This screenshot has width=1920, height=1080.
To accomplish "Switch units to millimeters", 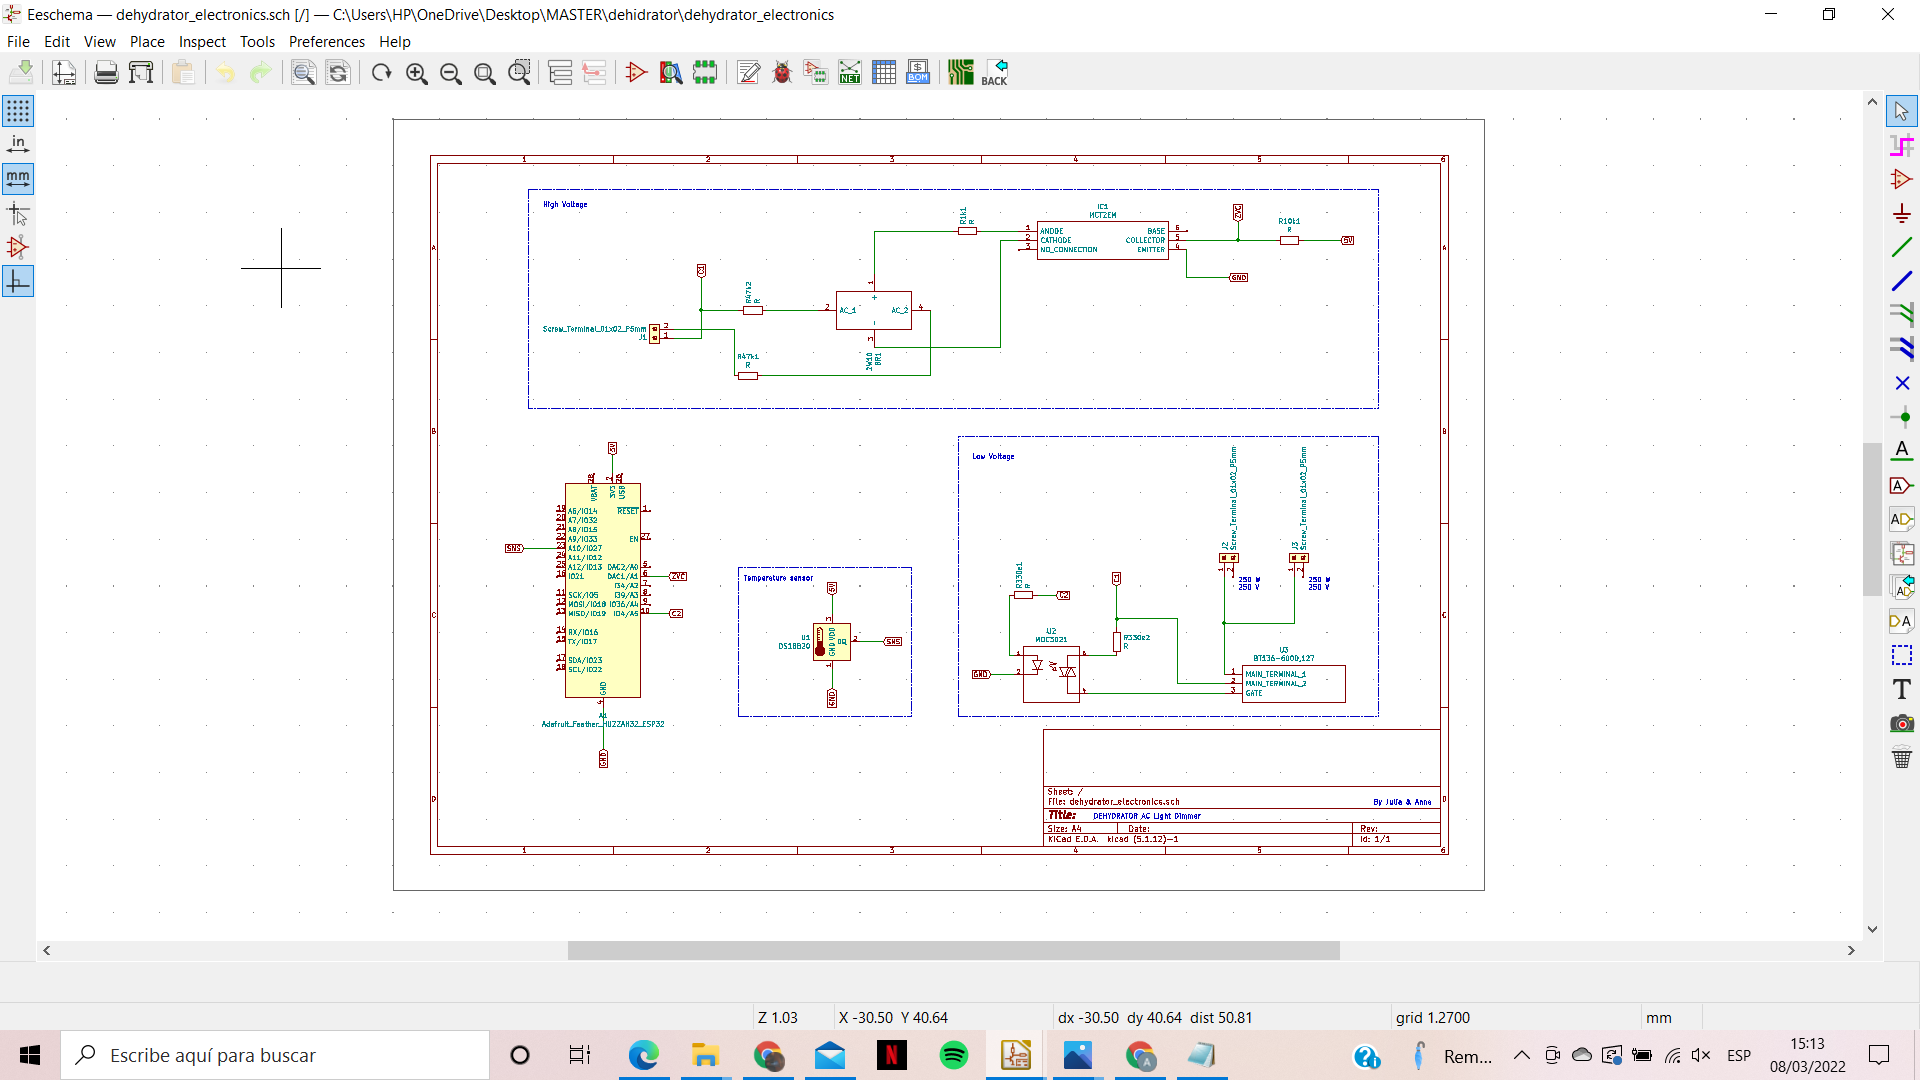I will pos(18,179).
